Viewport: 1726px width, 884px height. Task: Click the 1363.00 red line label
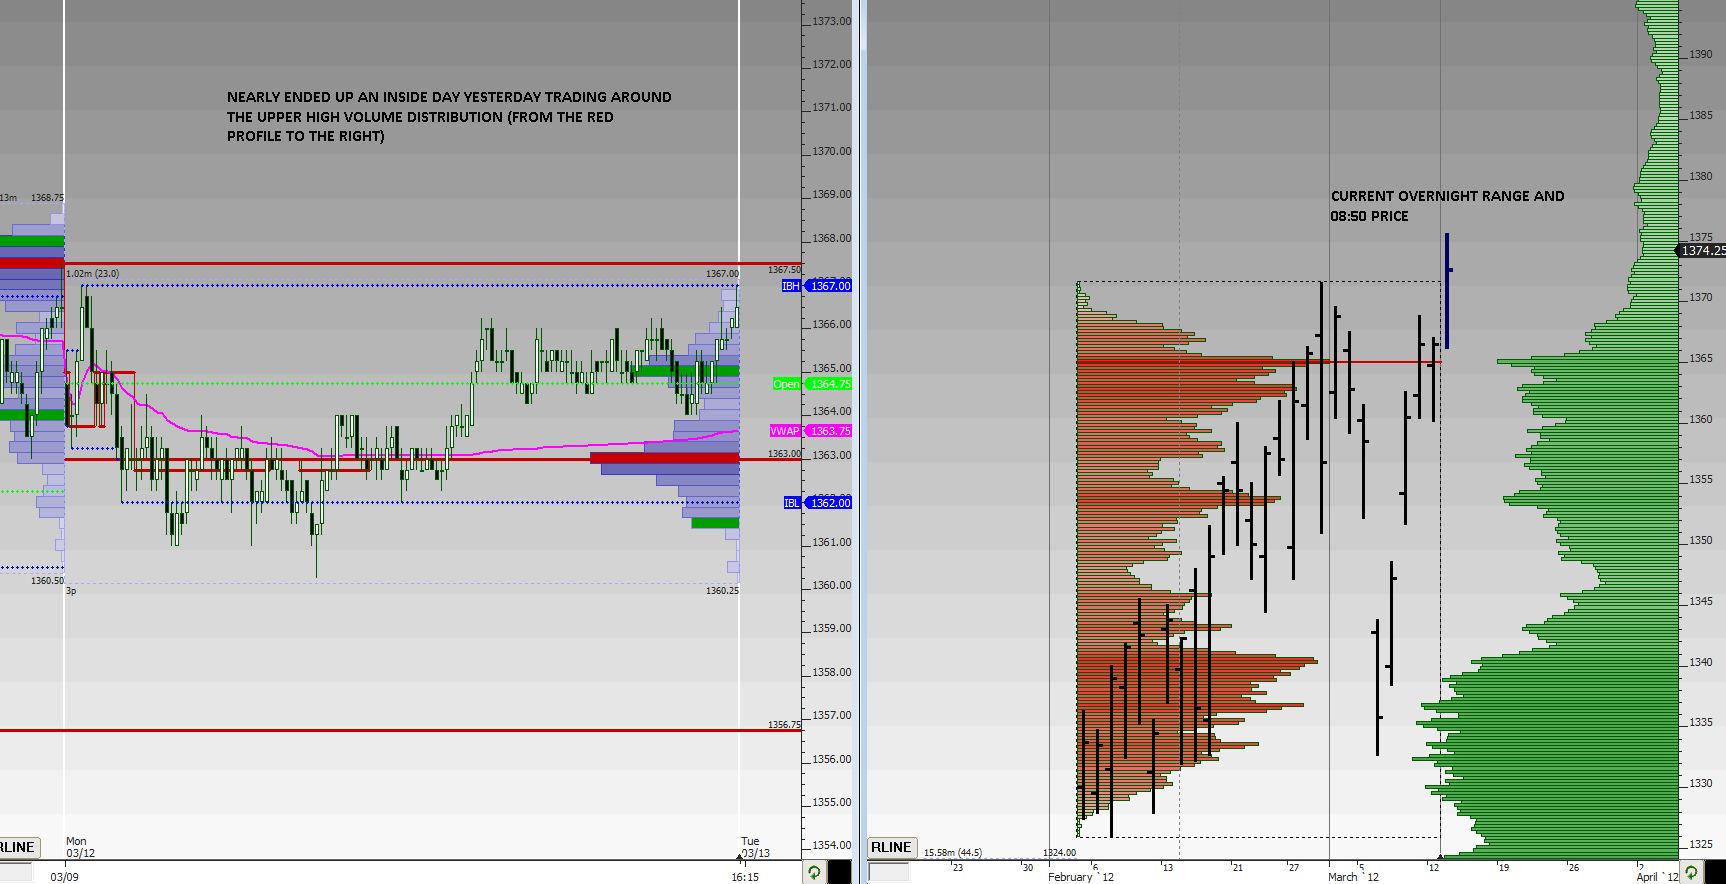[784, 454]
